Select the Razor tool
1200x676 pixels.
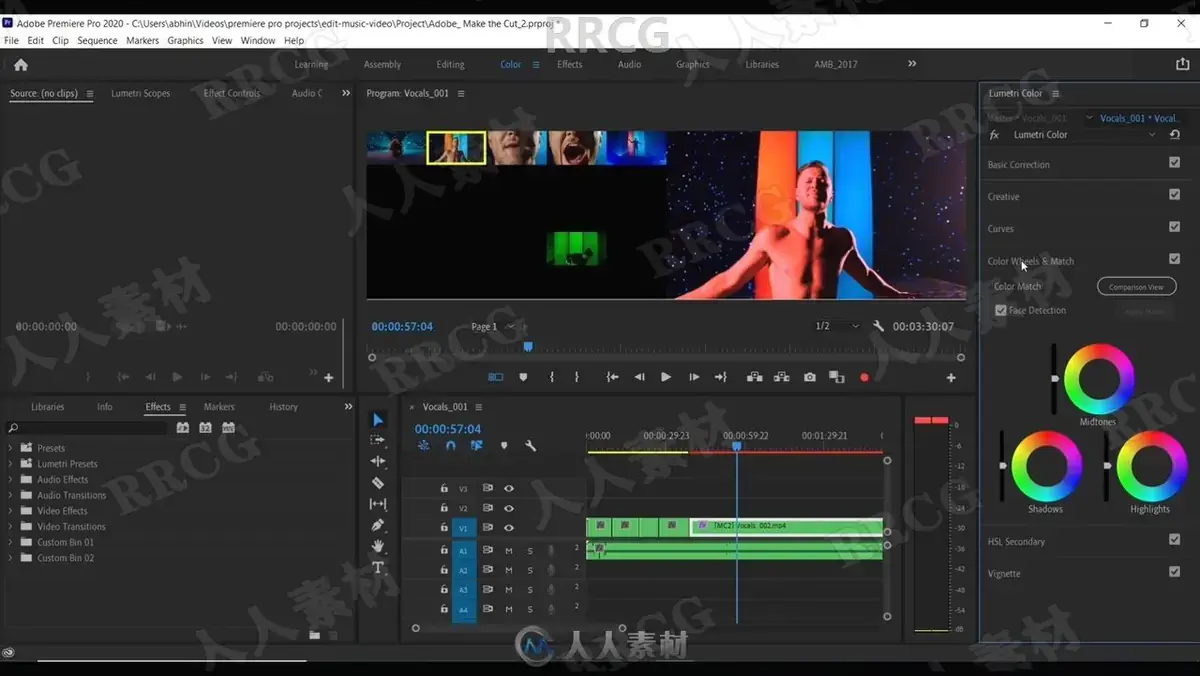pos(378,483)
